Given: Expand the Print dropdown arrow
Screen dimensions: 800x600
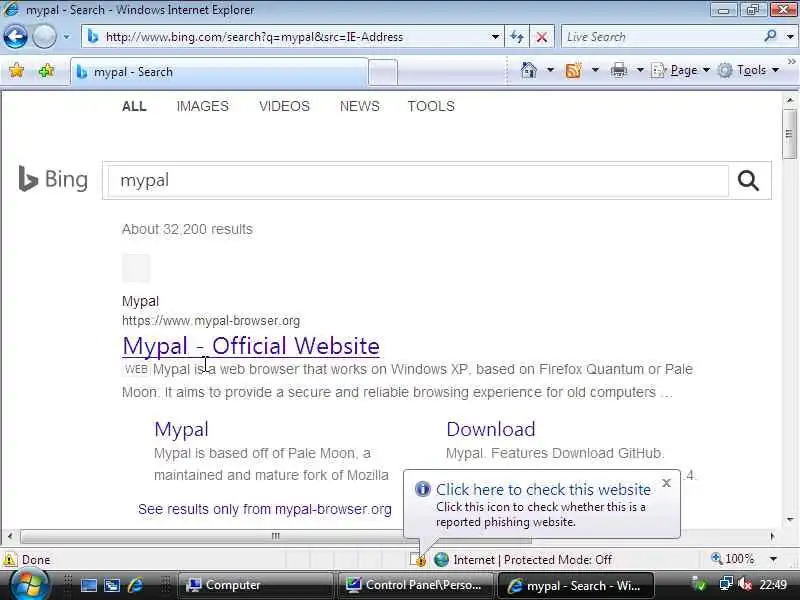Looking at the screenshot, I should pos(640,70).
